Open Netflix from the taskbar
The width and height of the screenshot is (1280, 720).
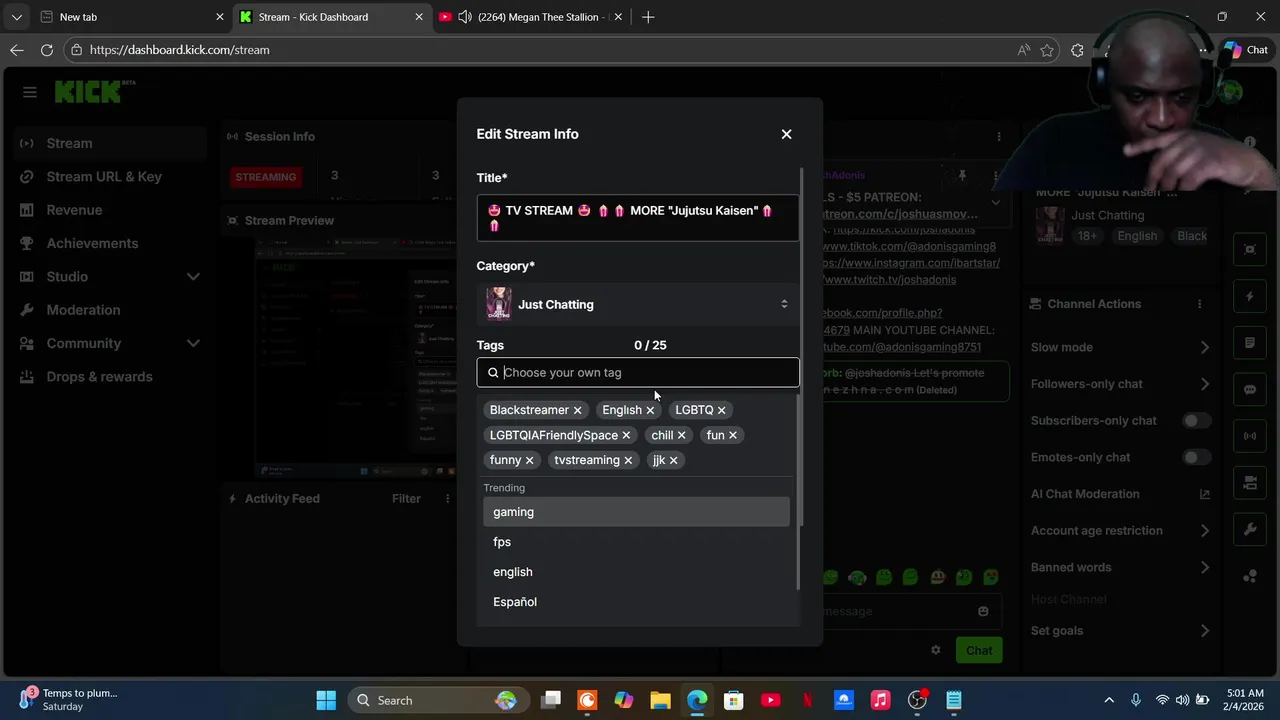807,700
